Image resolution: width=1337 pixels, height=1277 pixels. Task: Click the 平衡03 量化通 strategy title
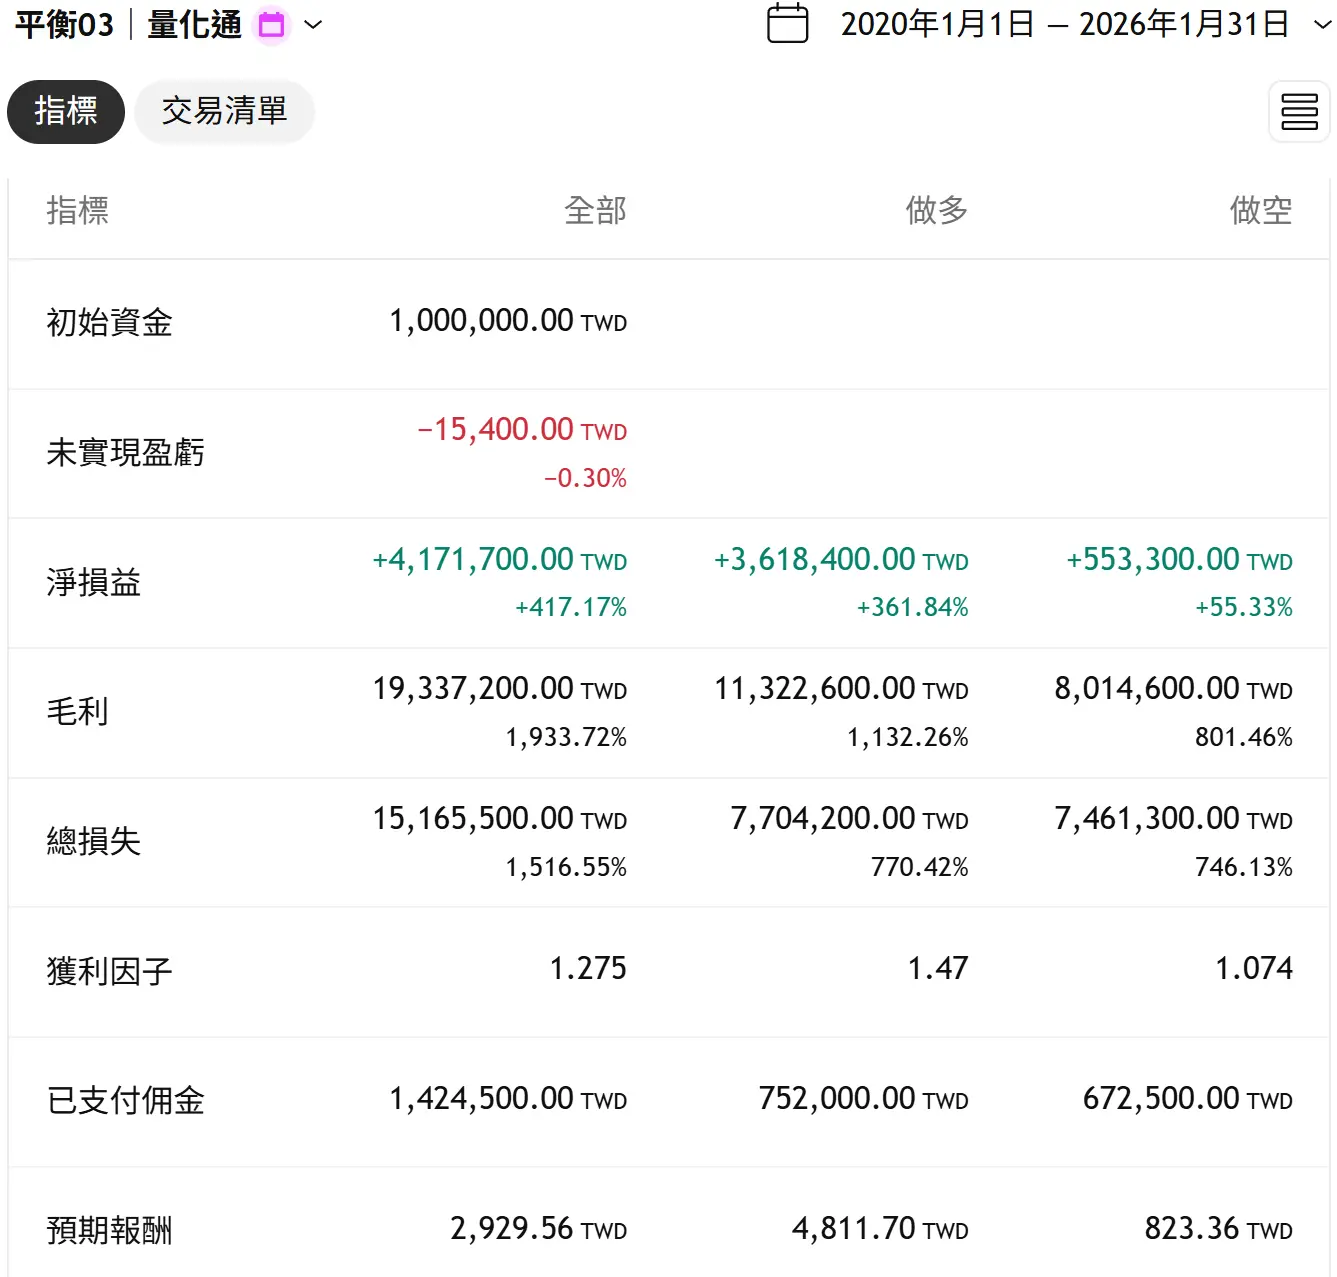[x=128, y=25]
